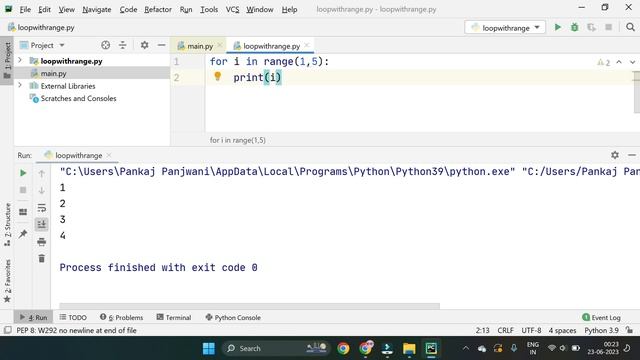640x360 pixels.
Task: Open Project panel settings gear
Action: click(144, 45)
